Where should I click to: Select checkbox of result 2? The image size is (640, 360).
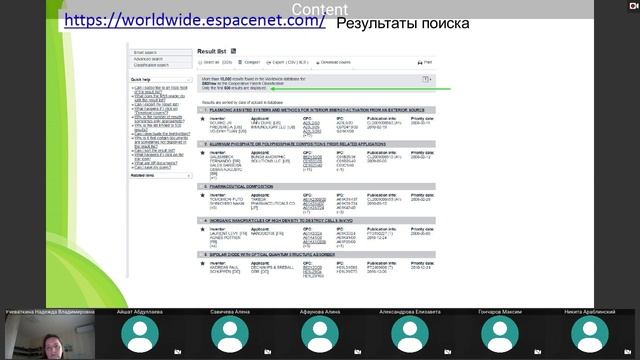coord(201,144)
